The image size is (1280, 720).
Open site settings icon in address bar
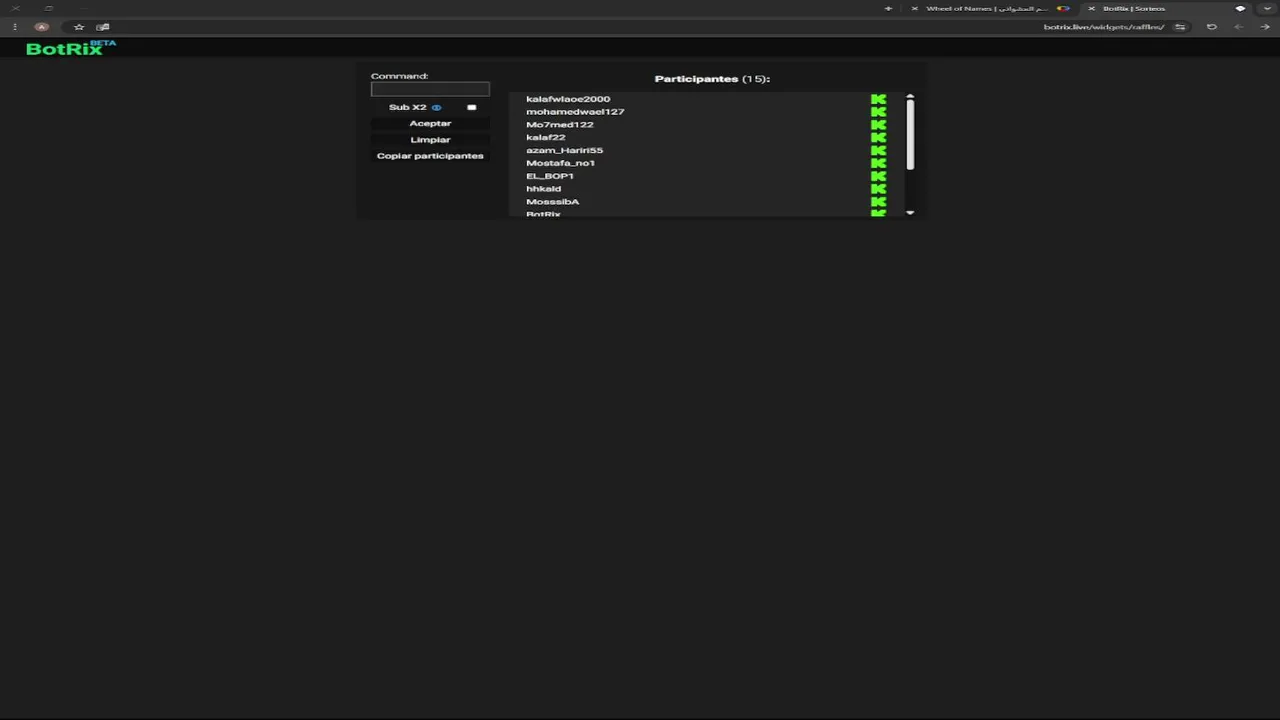1180,27
